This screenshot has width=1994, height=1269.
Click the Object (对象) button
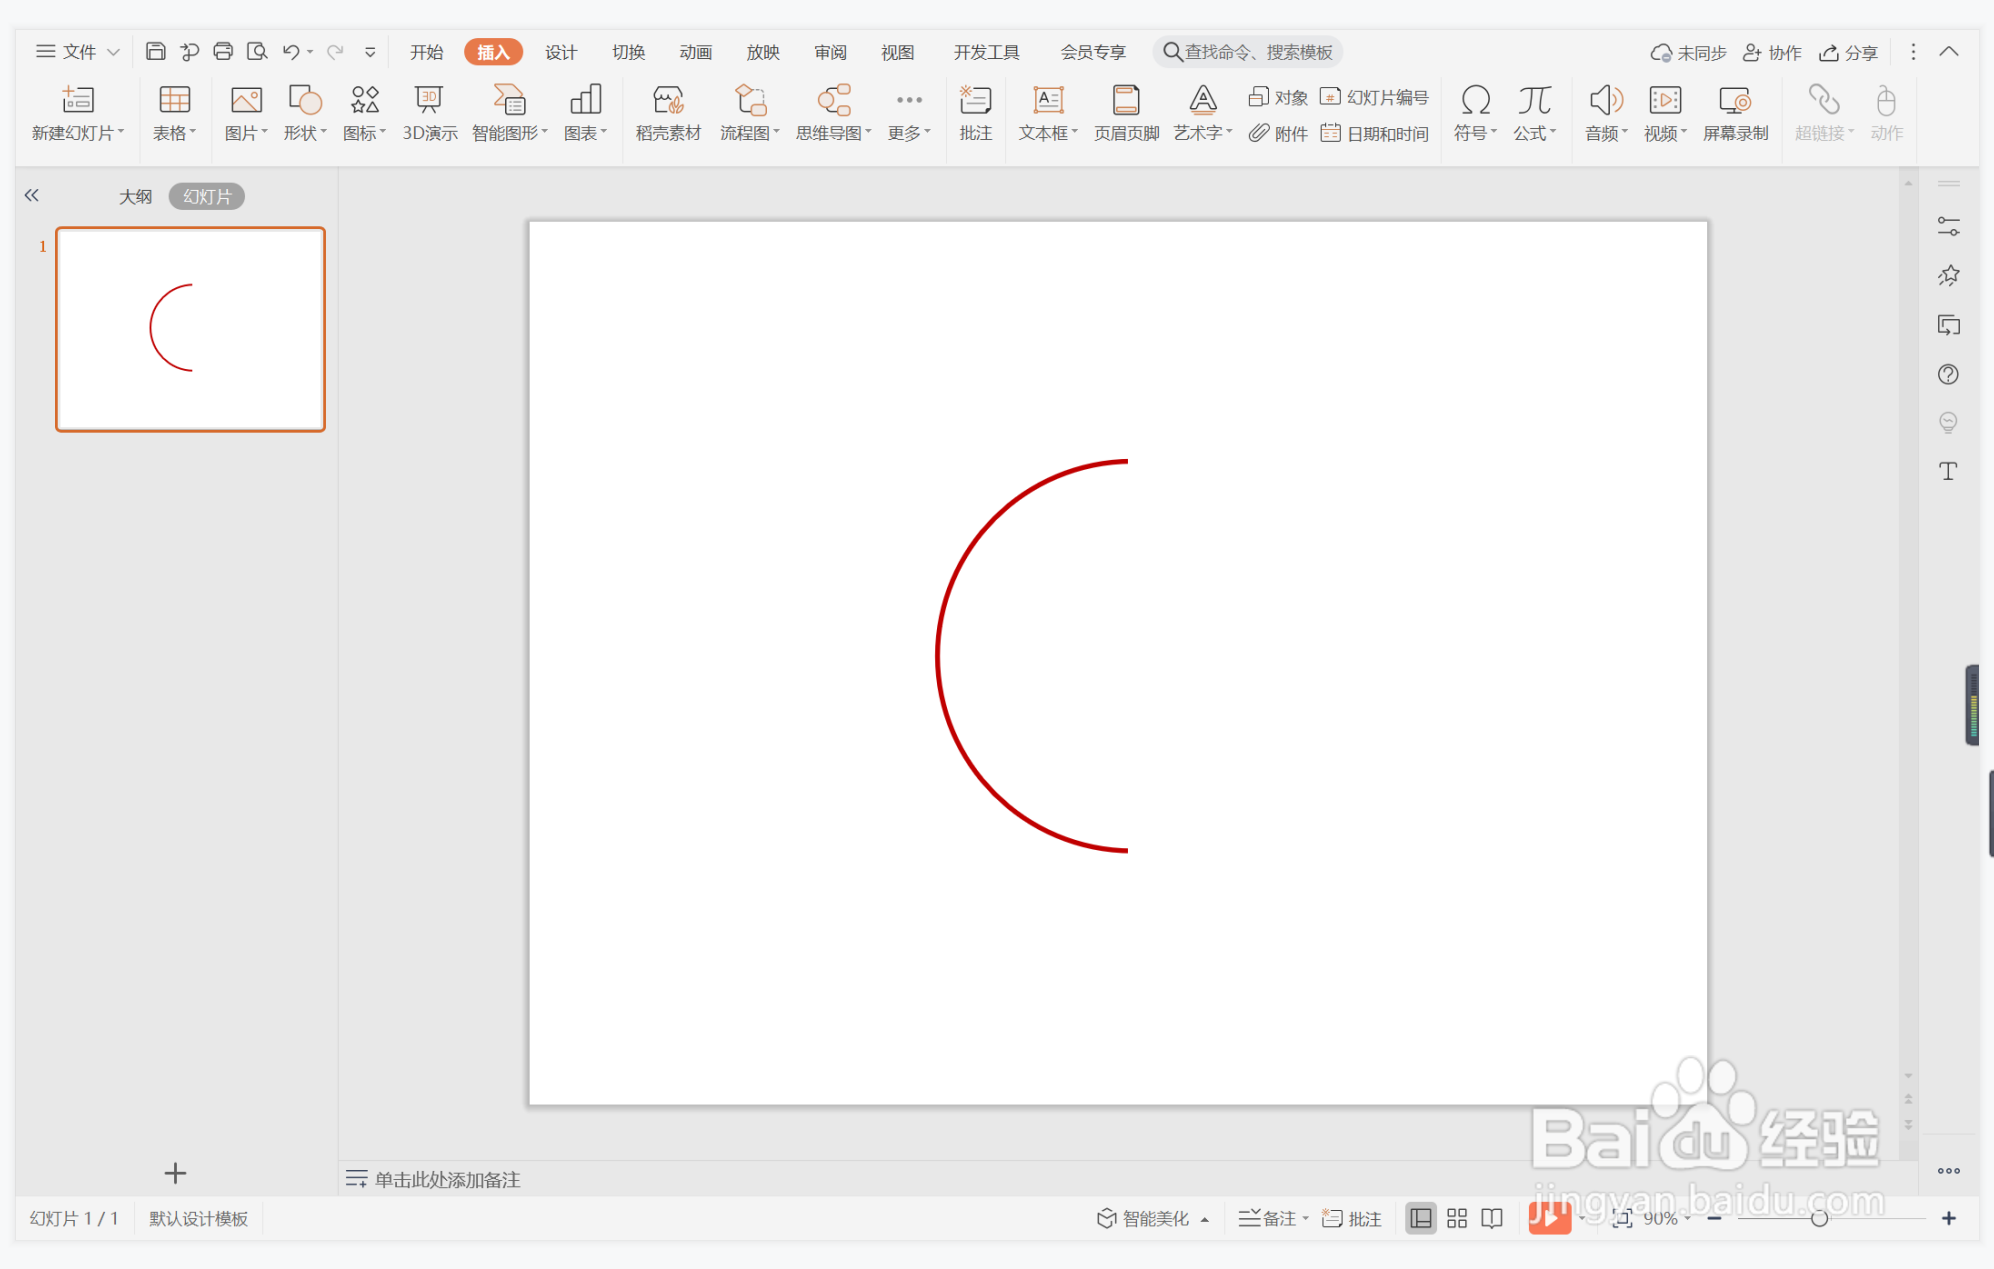[x=1278, y=97]
